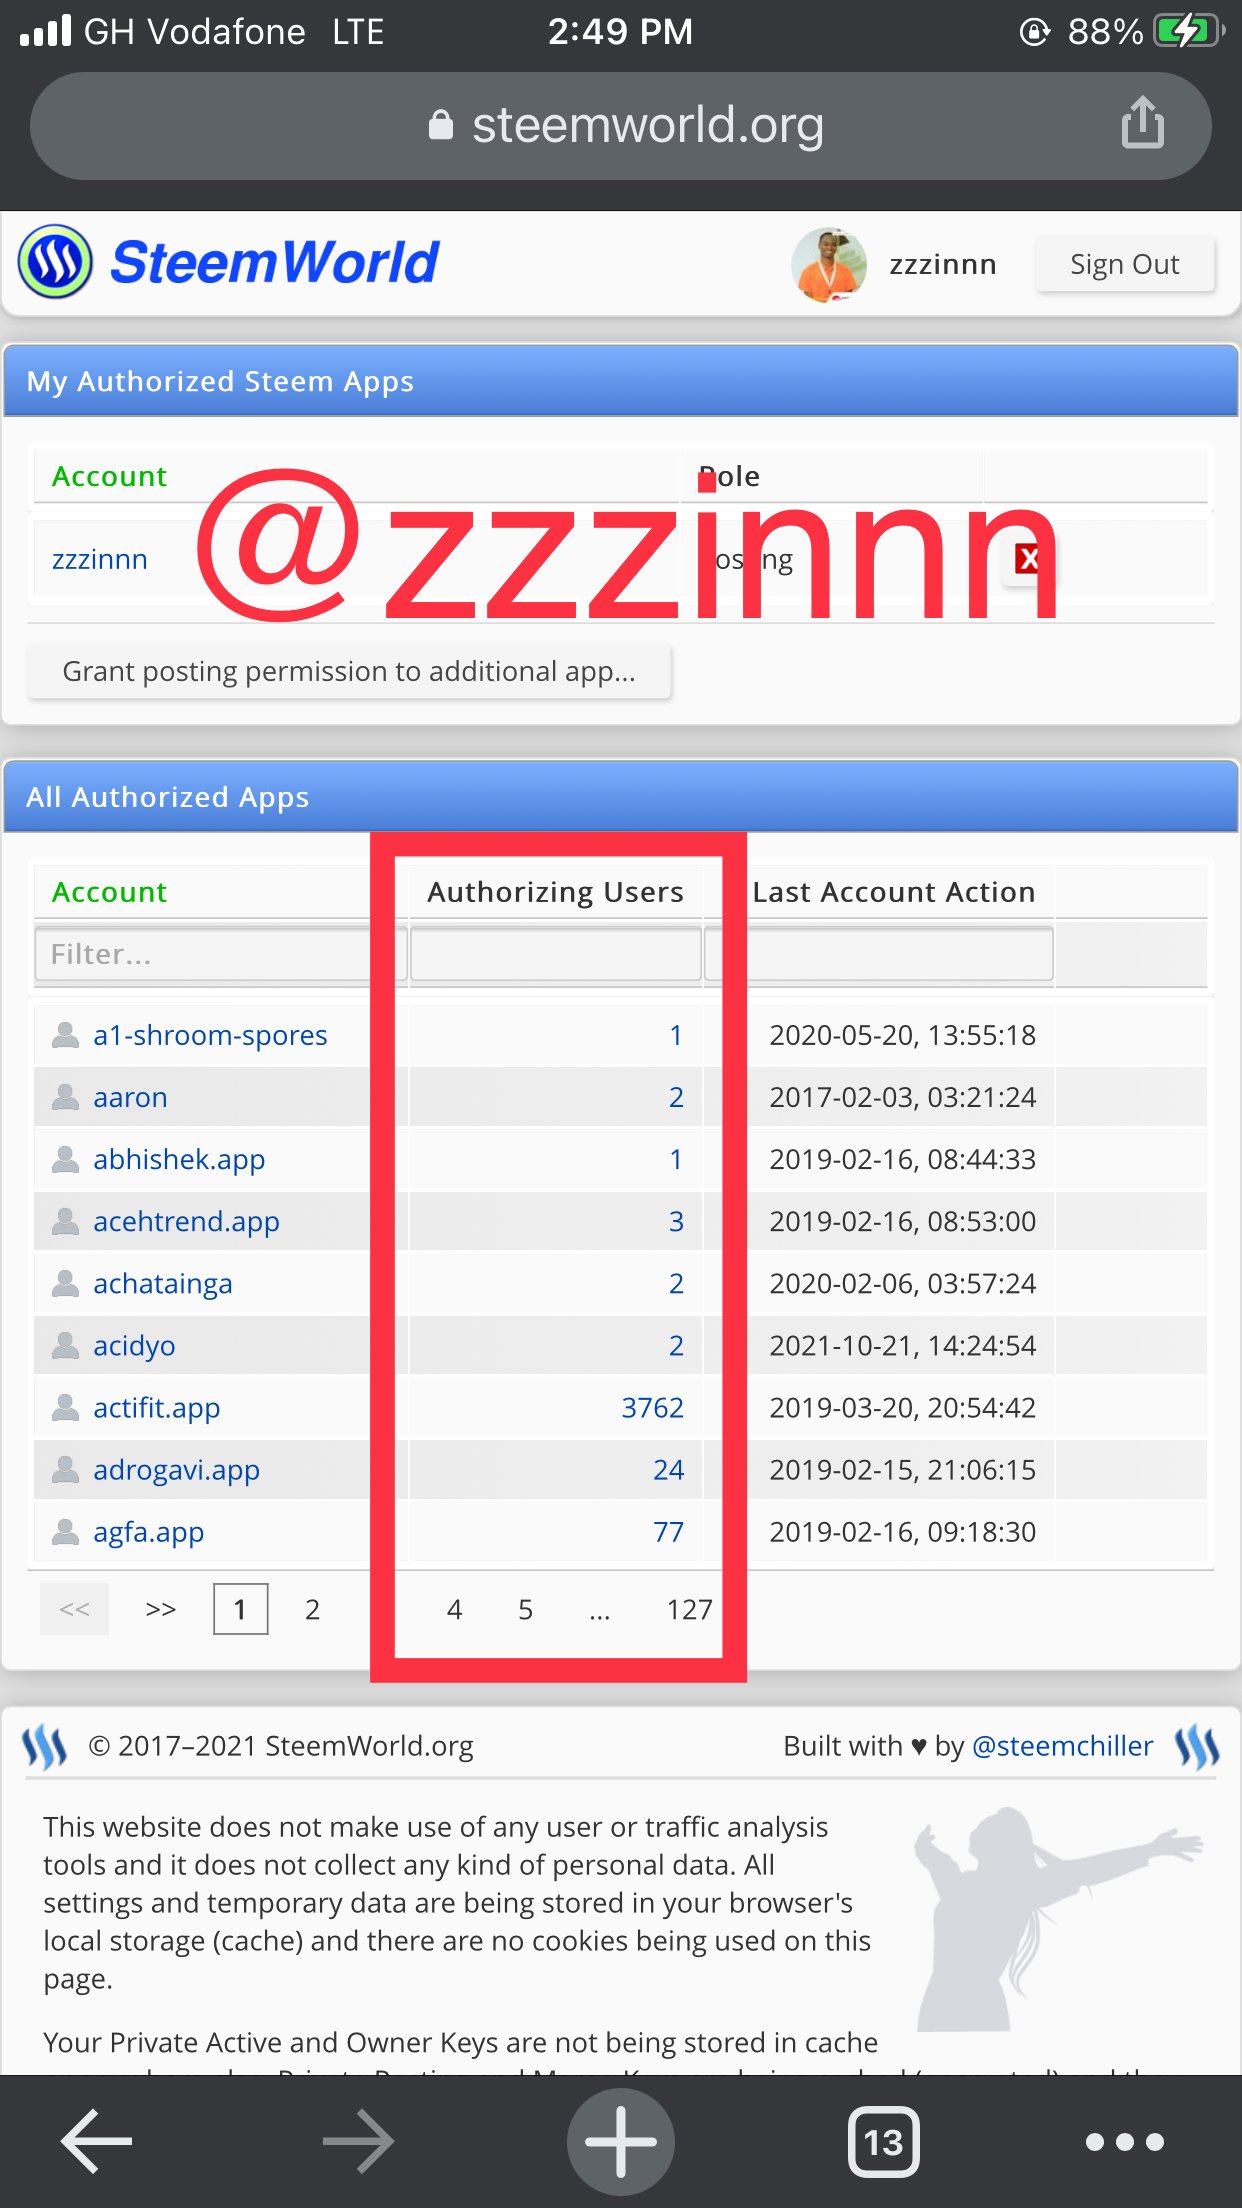Click the Steem logo left of the copyright
1242x2208 pixels.
(x=45, y=1746)
